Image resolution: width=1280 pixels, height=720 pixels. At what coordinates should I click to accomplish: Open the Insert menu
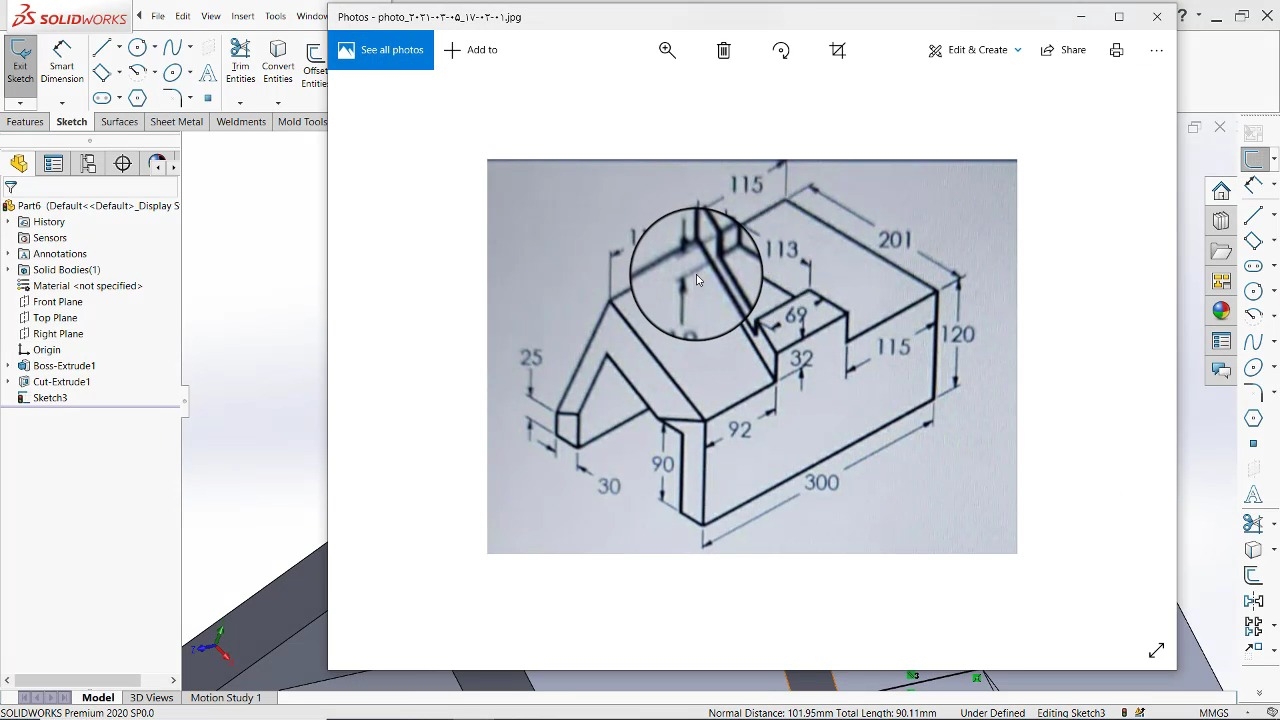click(x=242, y=16)
